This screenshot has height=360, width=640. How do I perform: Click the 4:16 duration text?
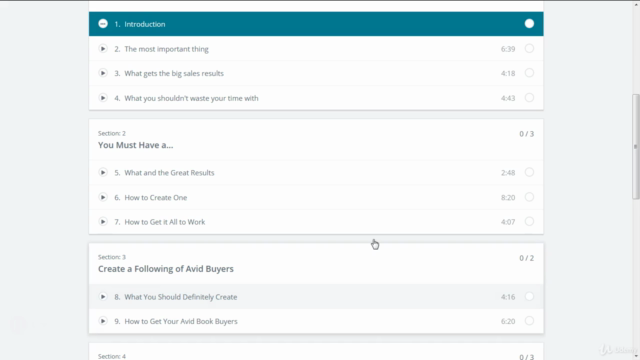point(508,297)
